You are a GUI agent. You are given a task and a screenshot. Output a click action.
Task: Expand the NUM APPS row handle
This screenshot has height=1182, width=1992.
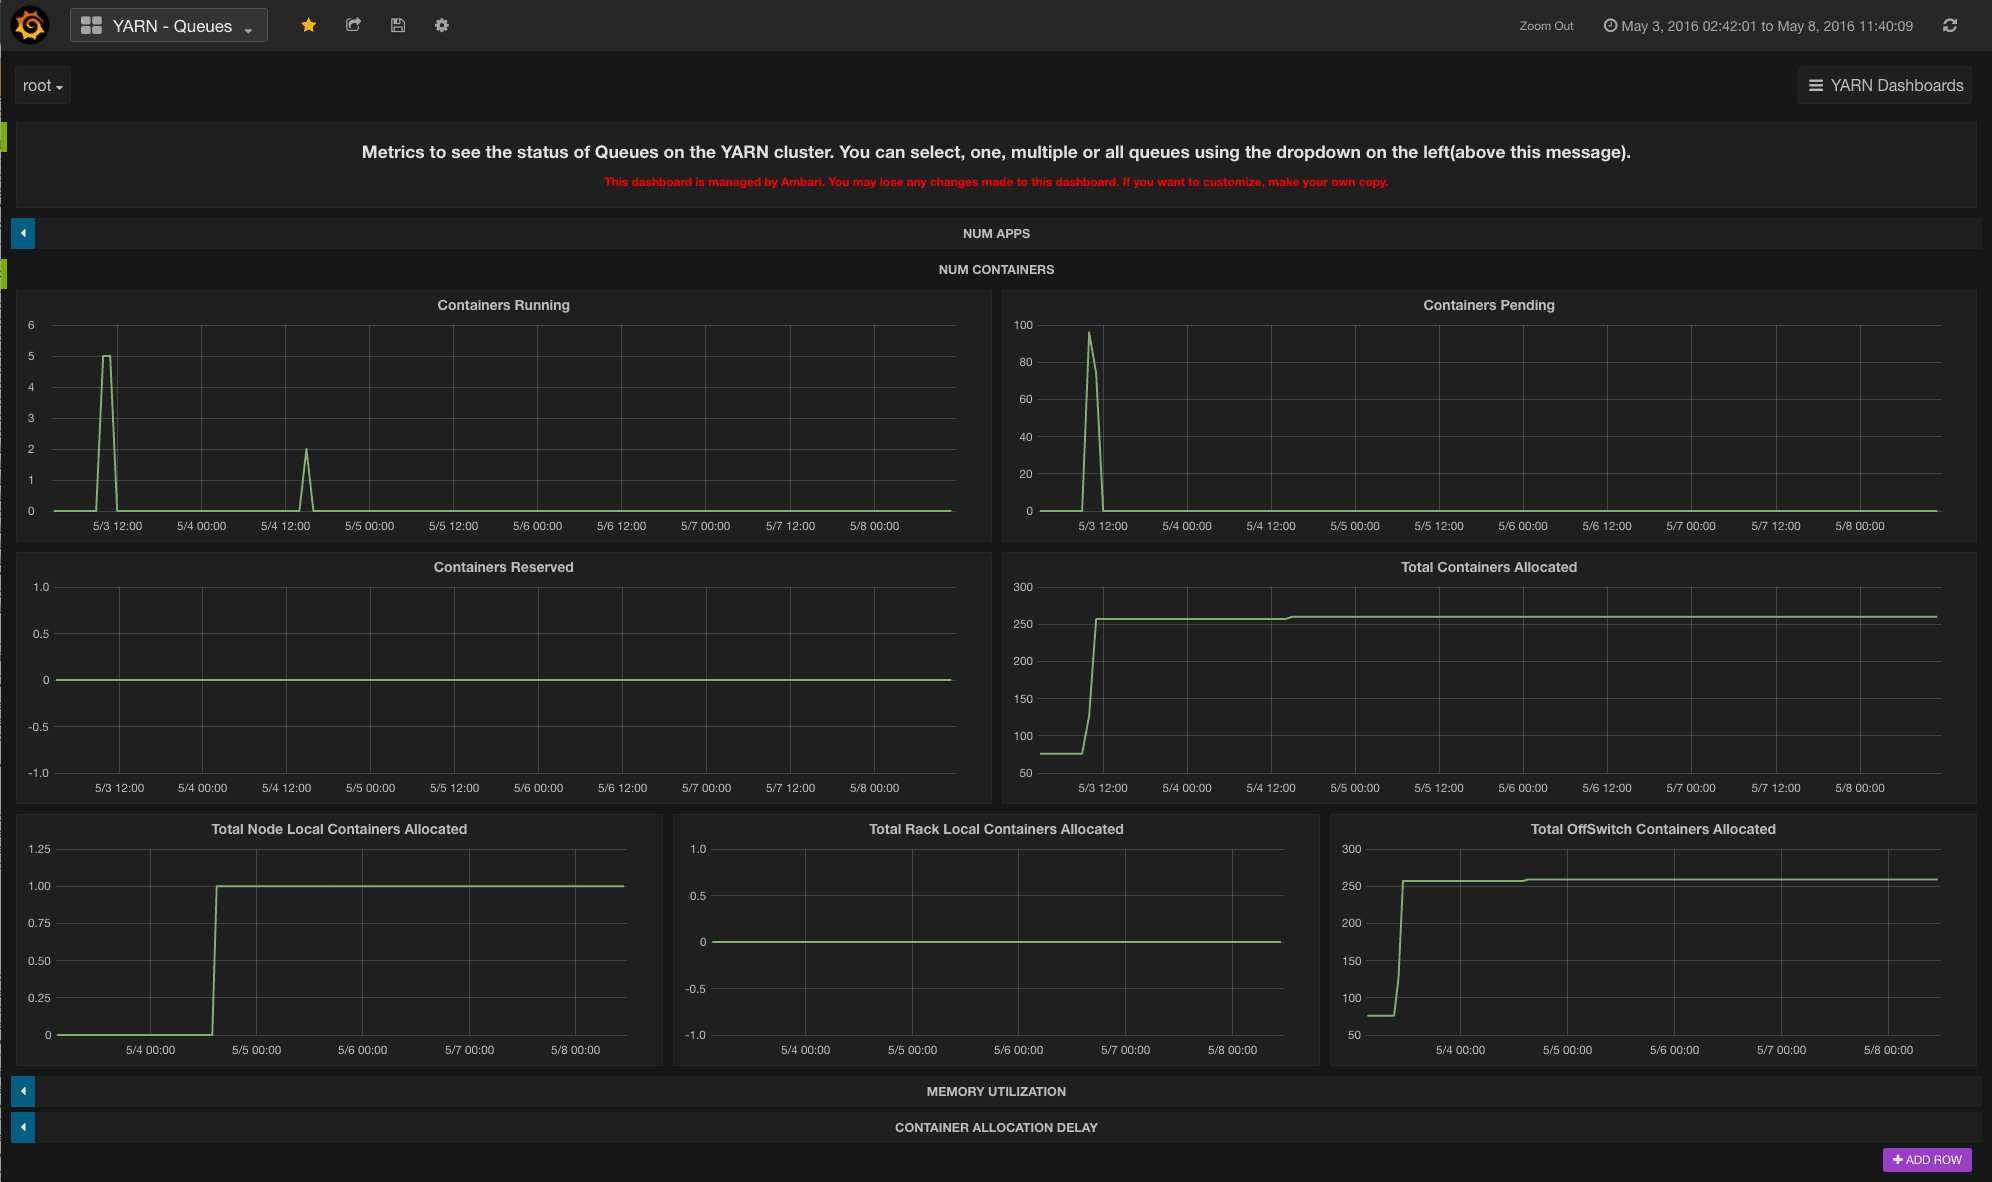[x=23, y=233]
